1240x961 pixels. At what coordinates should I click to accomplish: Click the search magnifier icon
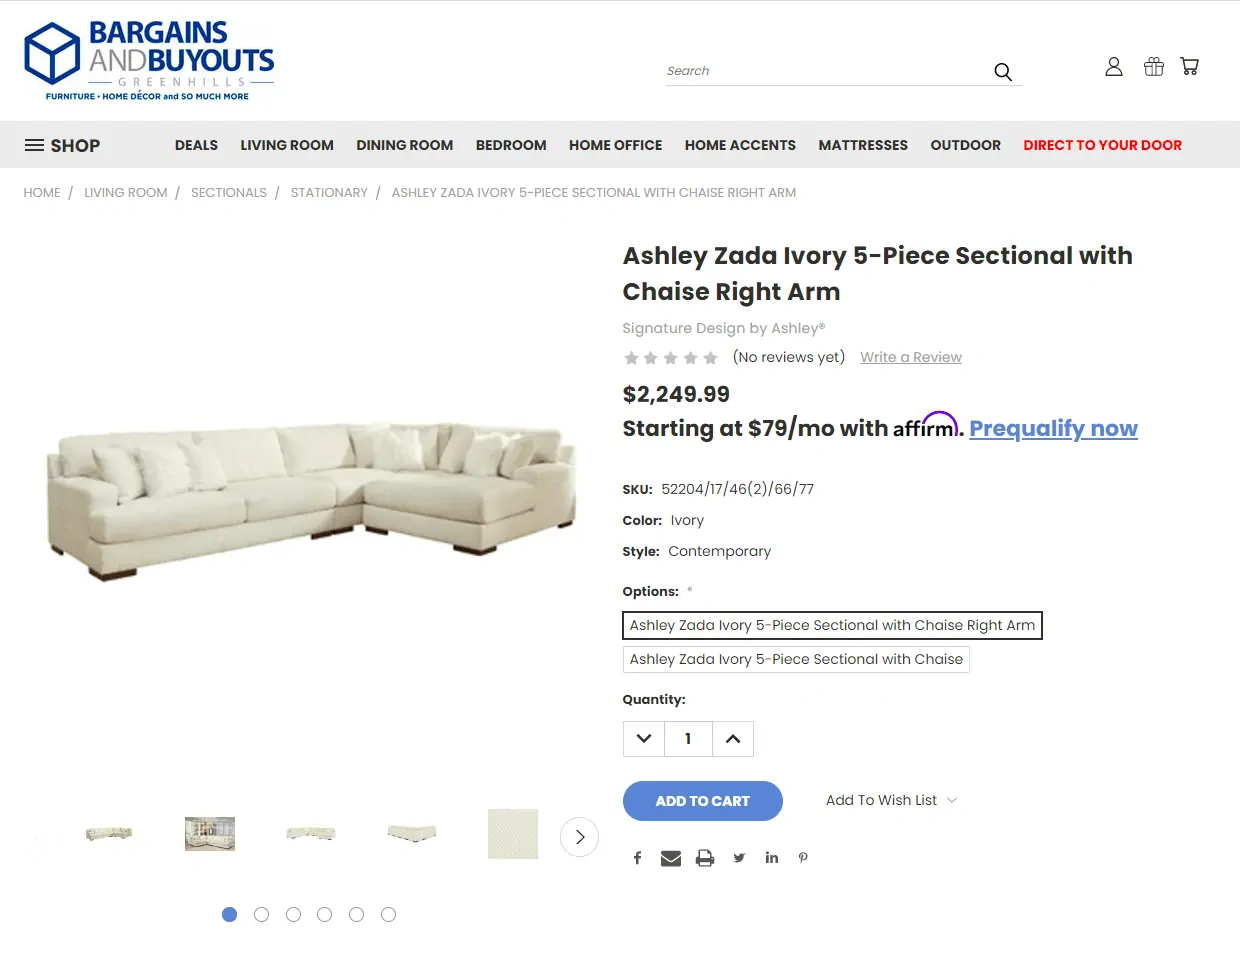point(1003,72)
